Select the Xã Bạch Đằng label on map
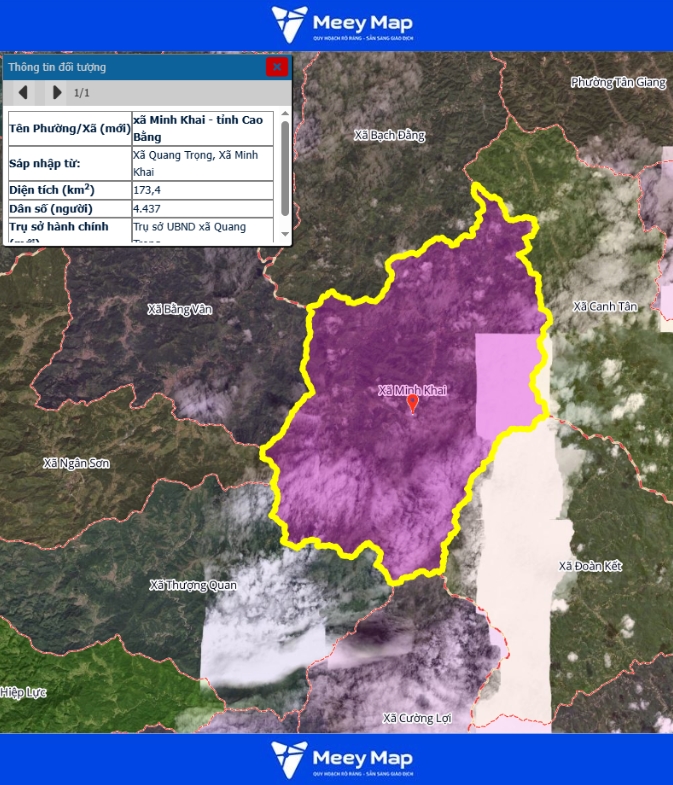Image resolution: width=673 pixels, height=785 pixels. (x=390, y=135)
